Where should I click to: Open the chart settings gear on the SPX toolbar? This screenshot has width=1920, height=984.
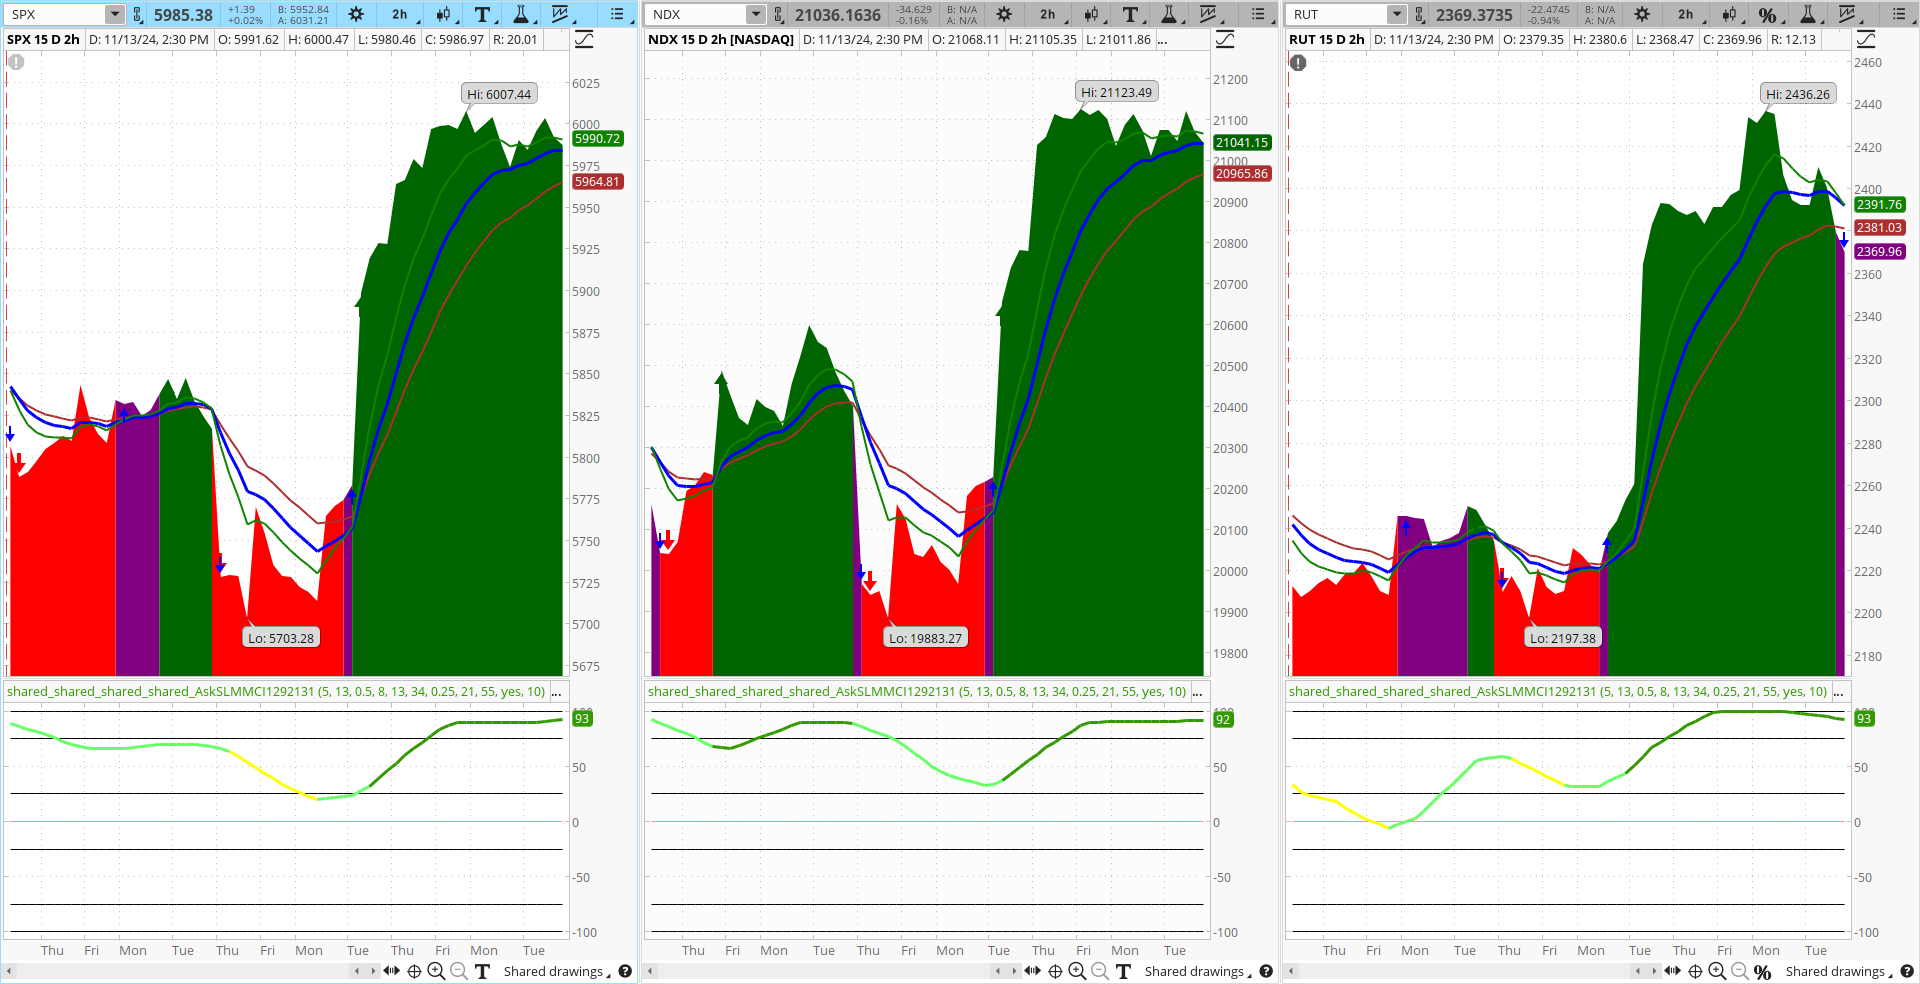pos(355,15)
